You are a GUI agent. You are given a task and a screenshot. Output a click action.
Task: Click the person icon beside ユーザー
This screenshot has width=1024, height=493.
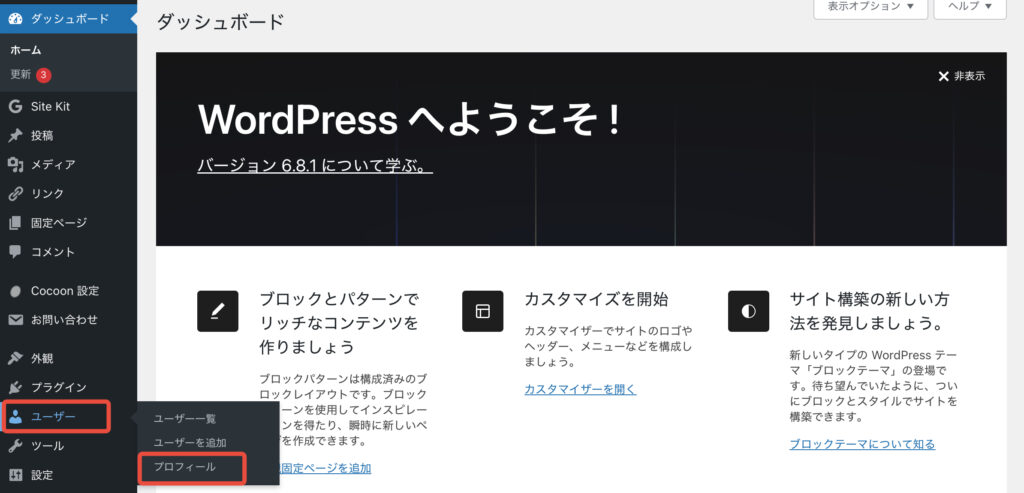pyautogui.click(x=15, y=417)
